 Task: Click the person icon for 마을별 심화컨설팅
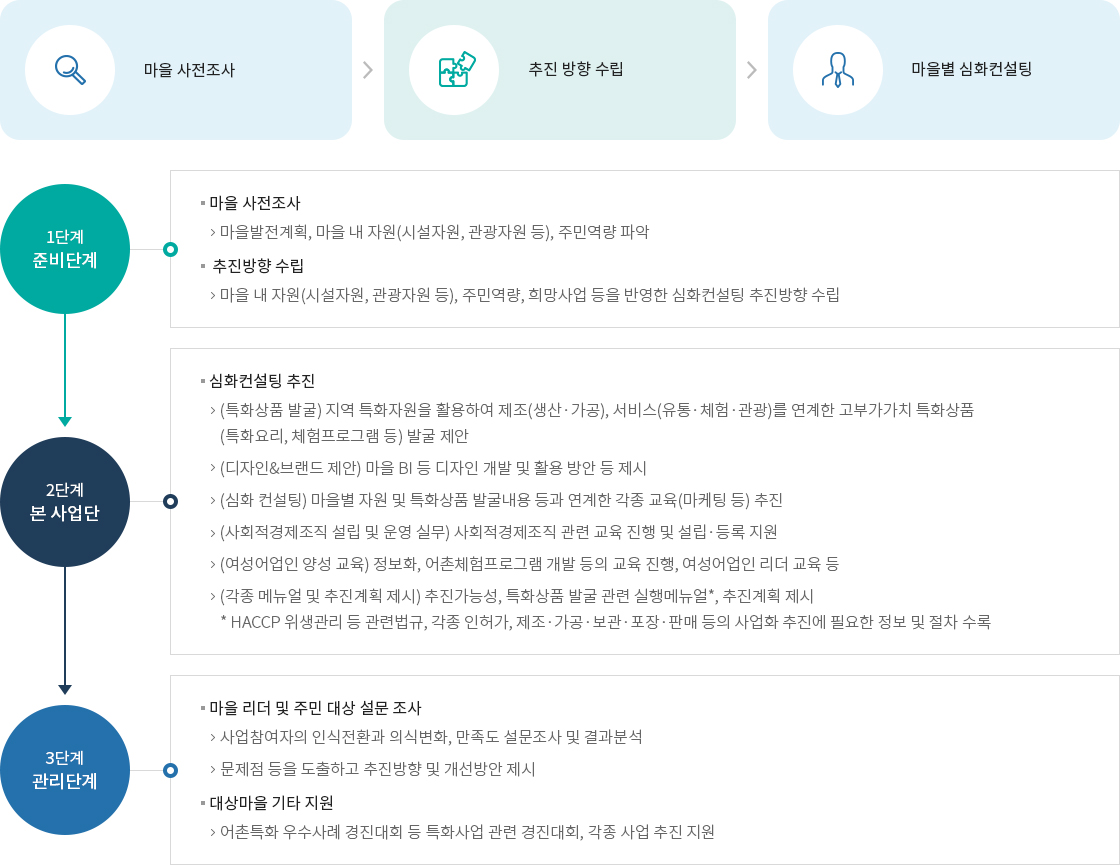(838, 70)
